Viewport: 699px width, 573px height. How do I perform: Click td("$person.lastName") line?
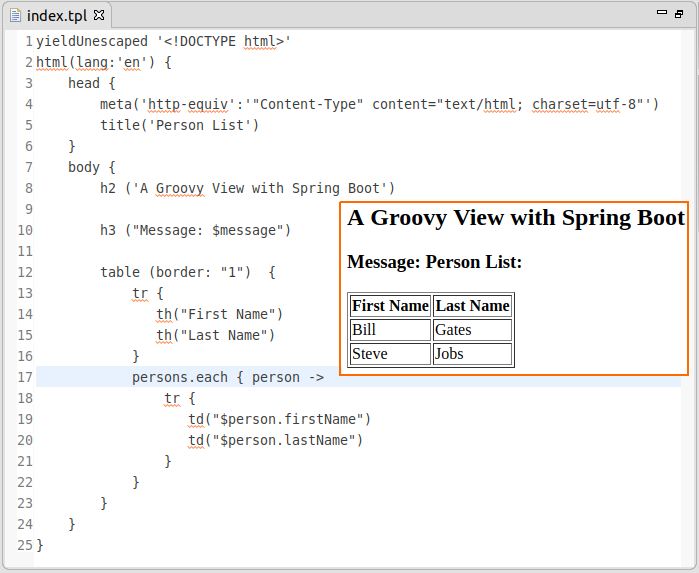275,440
